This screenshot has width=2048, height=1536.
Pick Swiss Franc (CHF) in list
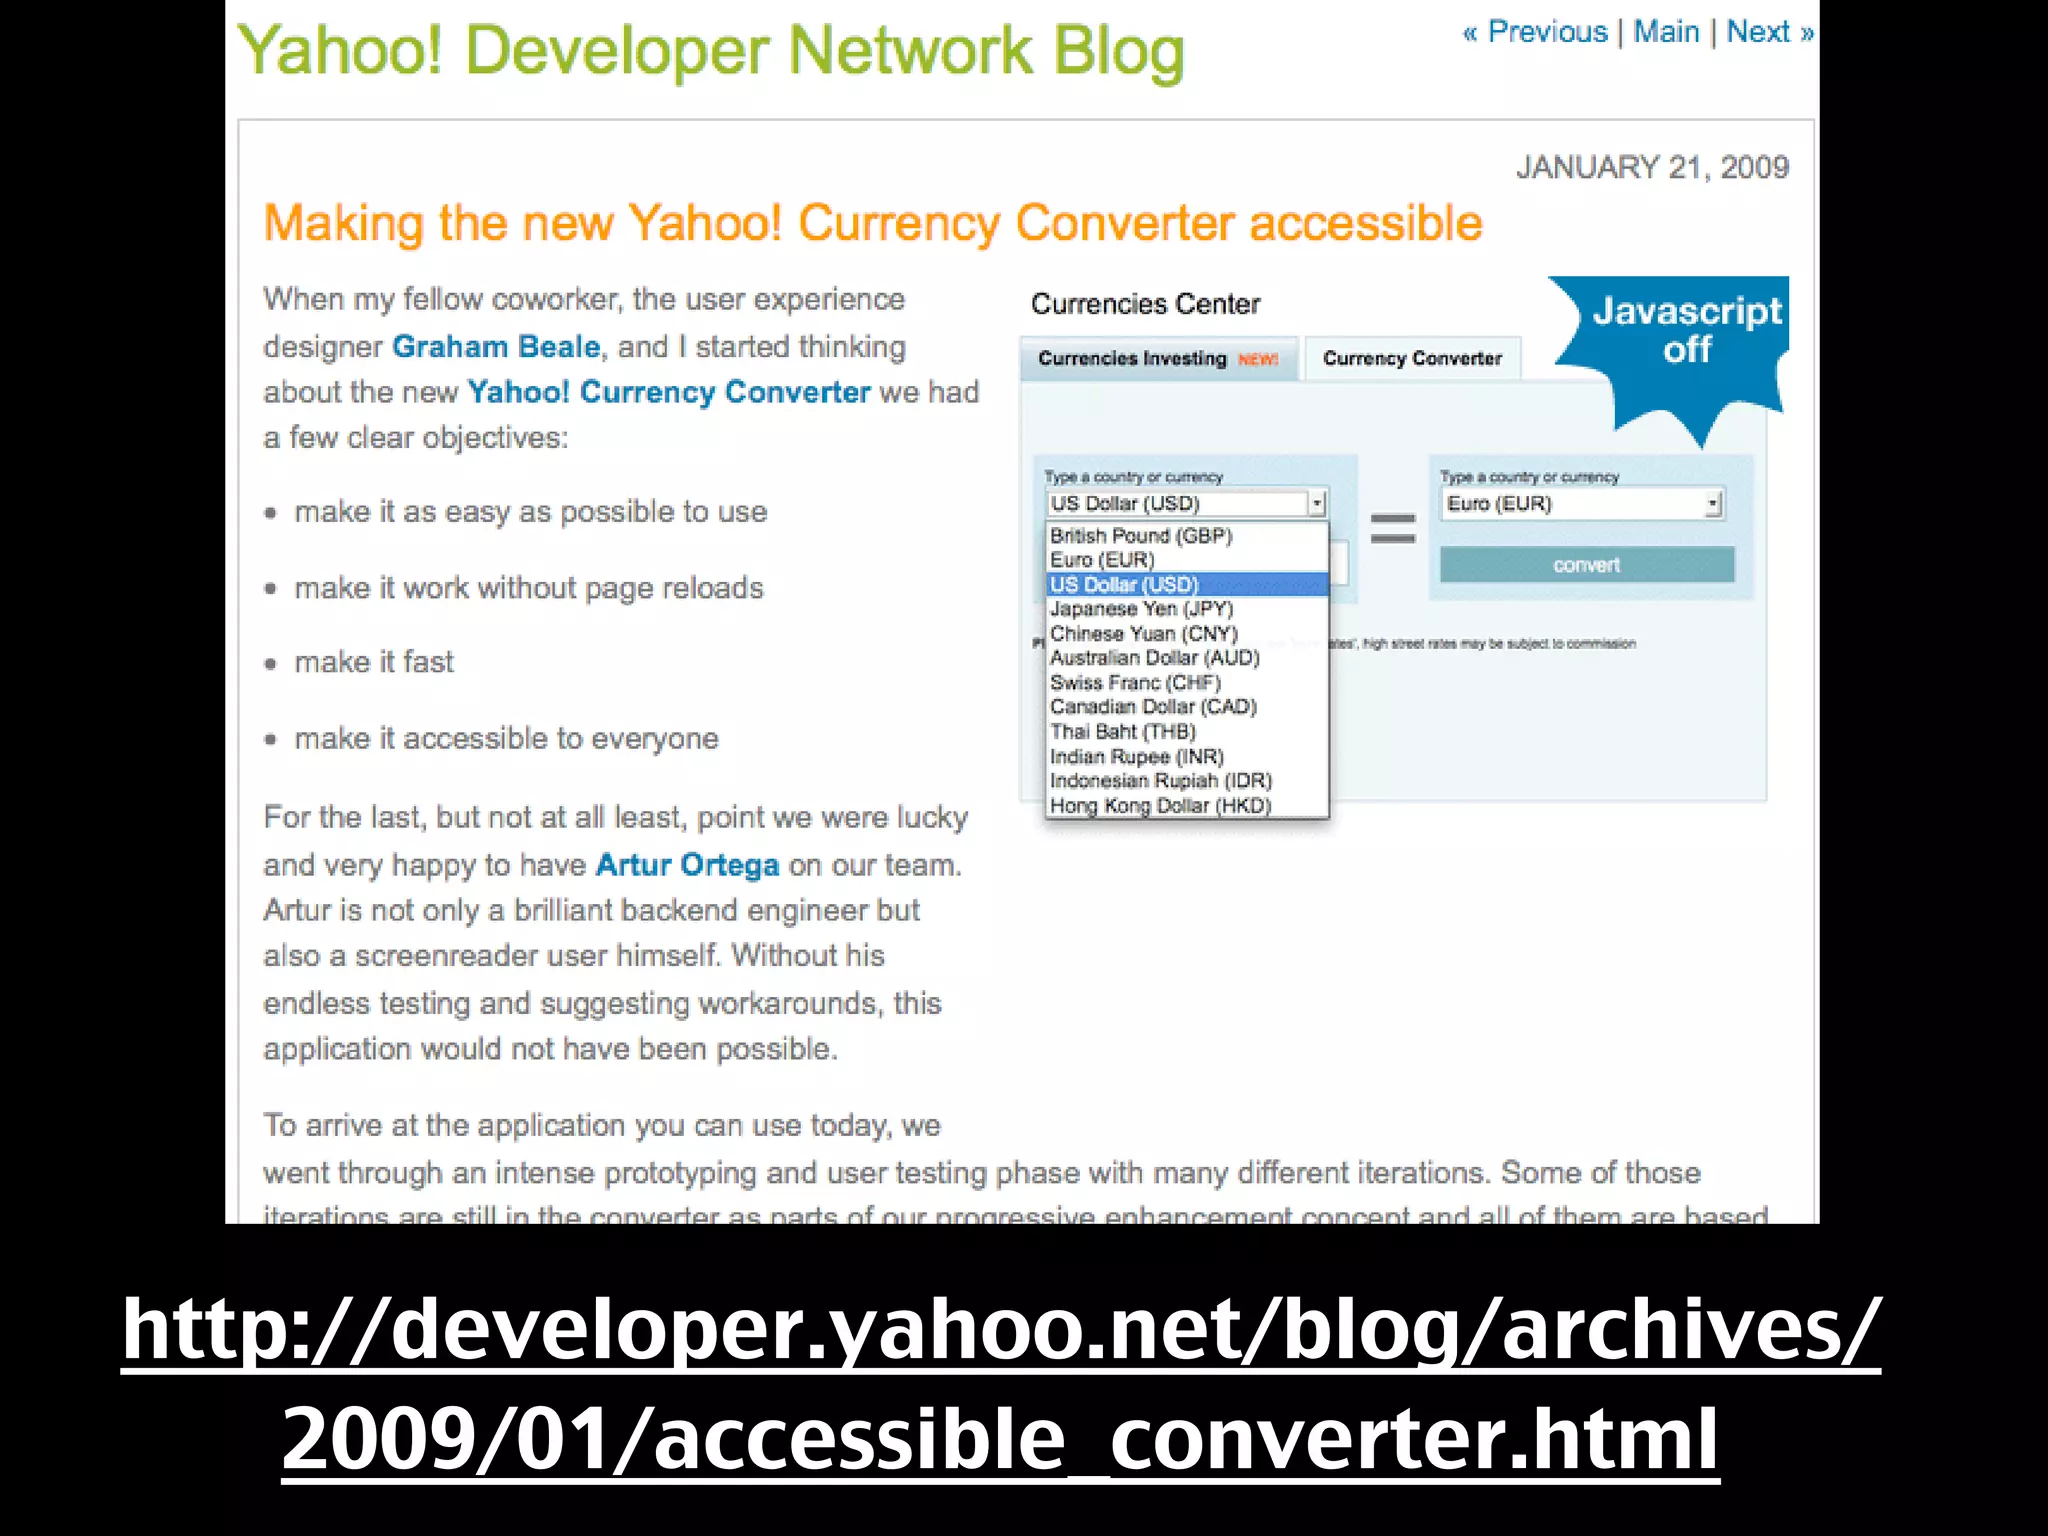coord(1135,683)
